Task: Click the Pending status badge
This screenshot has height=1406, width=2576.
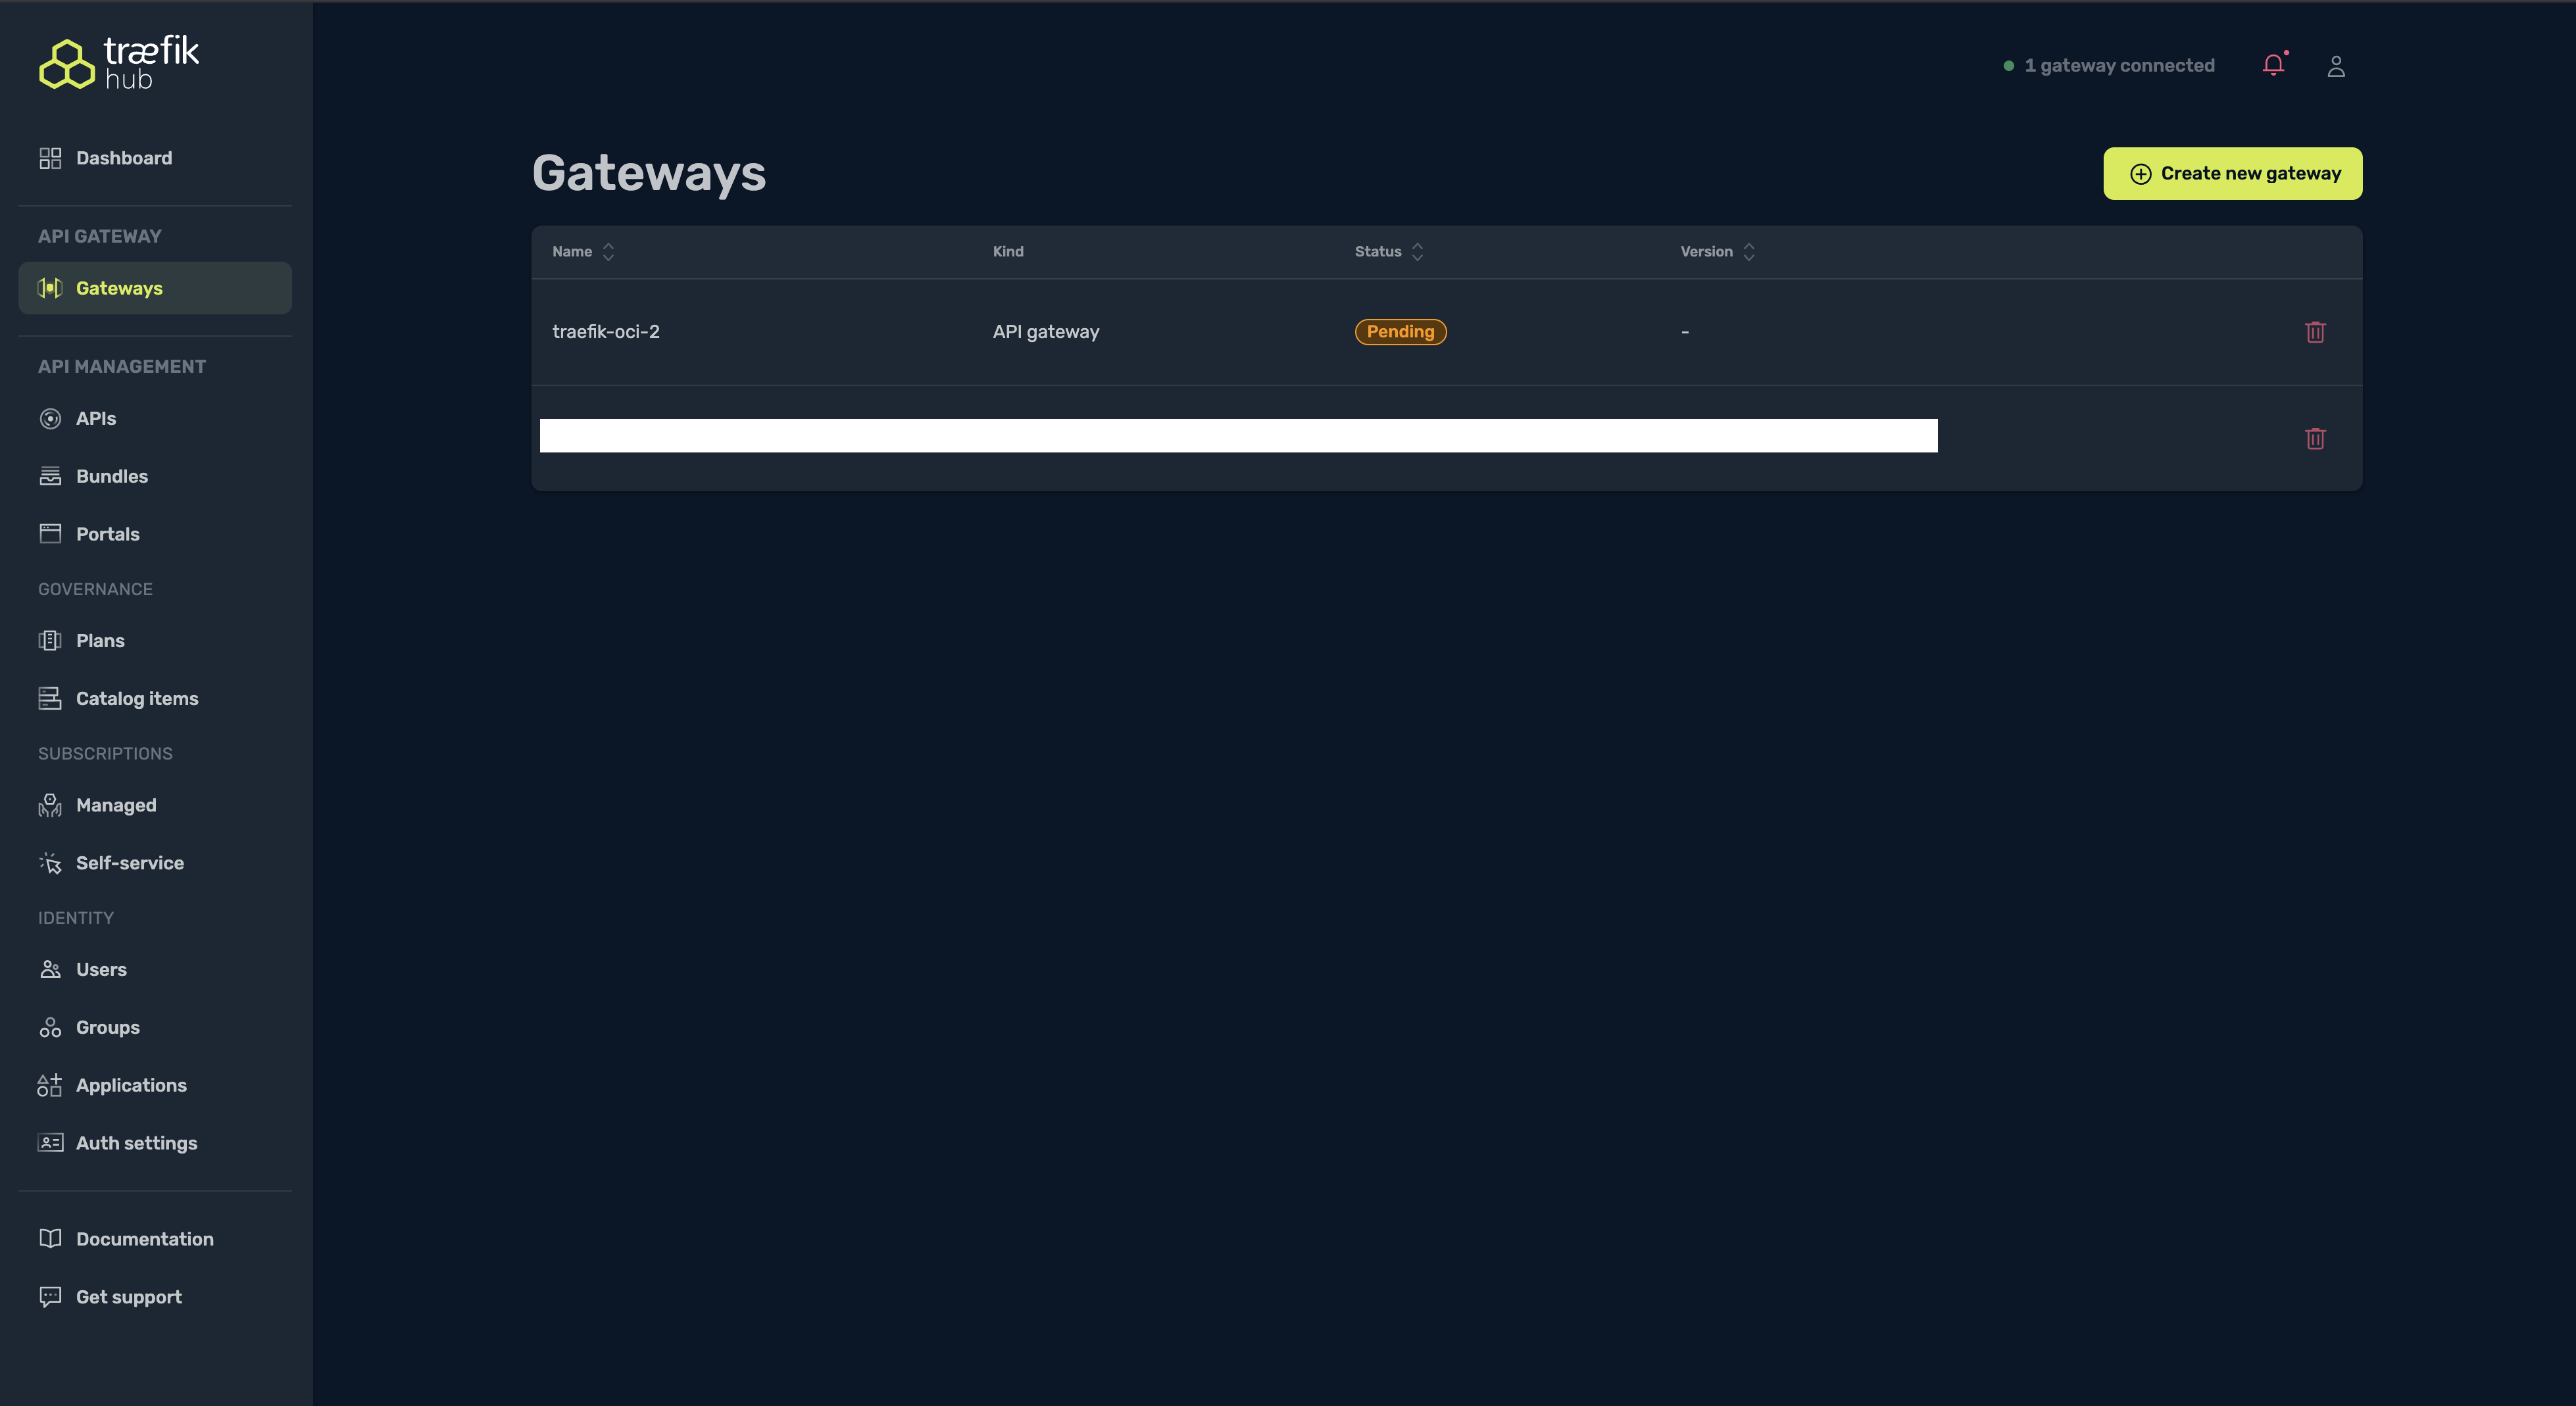Action: 1400,332
